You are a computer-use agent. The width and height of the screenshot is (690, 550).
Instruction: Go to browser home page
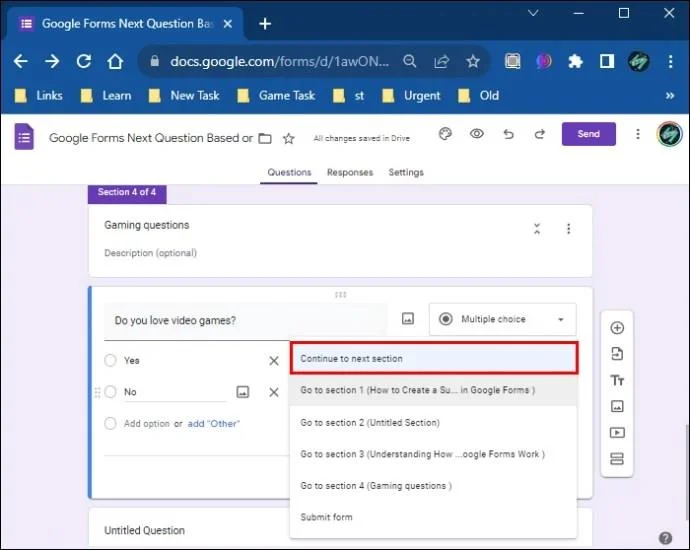(115, 61)
